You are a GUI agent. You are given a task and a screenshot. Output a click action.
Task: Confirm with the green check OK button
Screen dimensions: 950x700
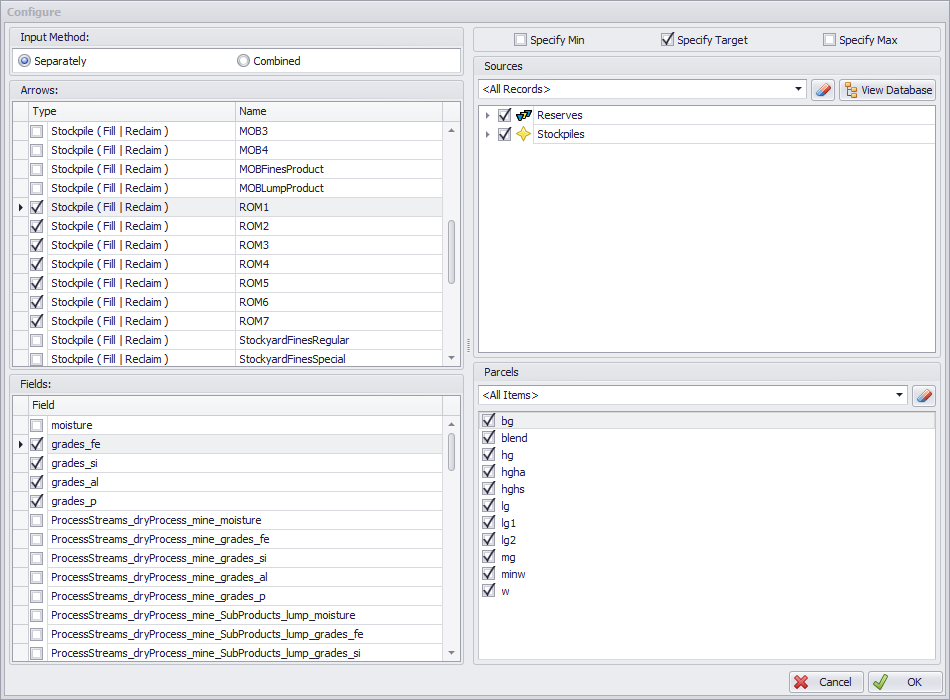(904, 682)
